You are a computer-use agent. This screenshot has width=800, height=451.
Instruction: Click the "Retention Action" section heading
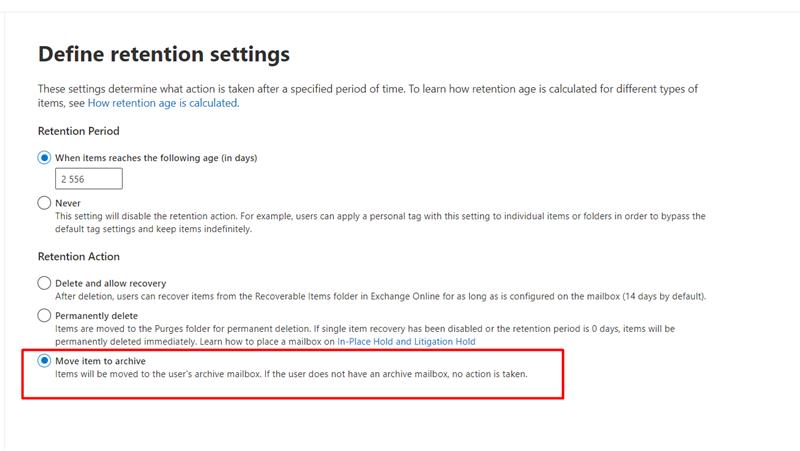coord(78,257)
